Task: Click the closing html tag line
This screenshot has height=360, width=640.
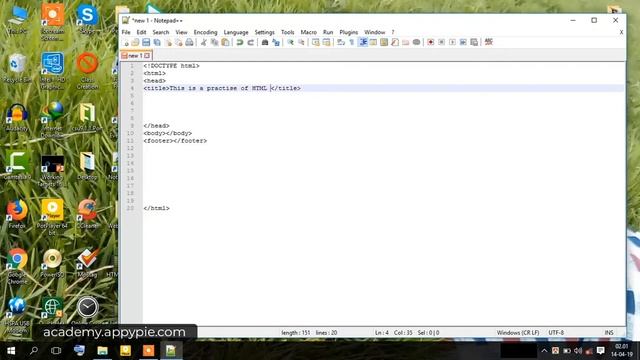Action: pyautogui.click(x=156, y=208)
